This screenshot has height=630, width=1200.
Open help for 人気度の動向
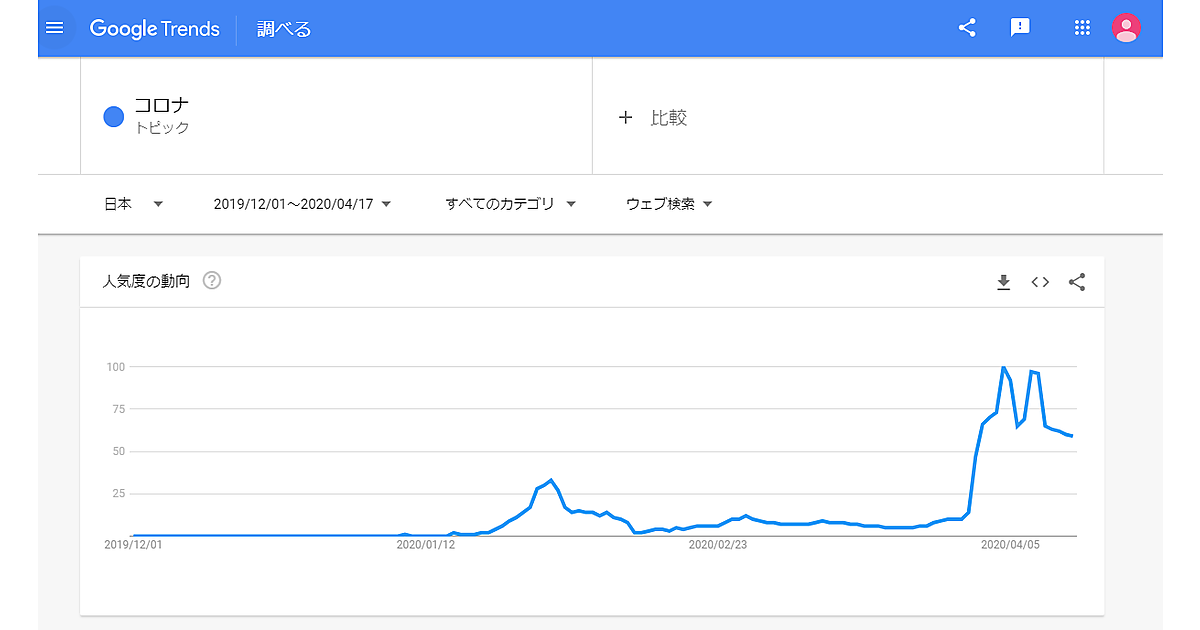tap(212, 281)
